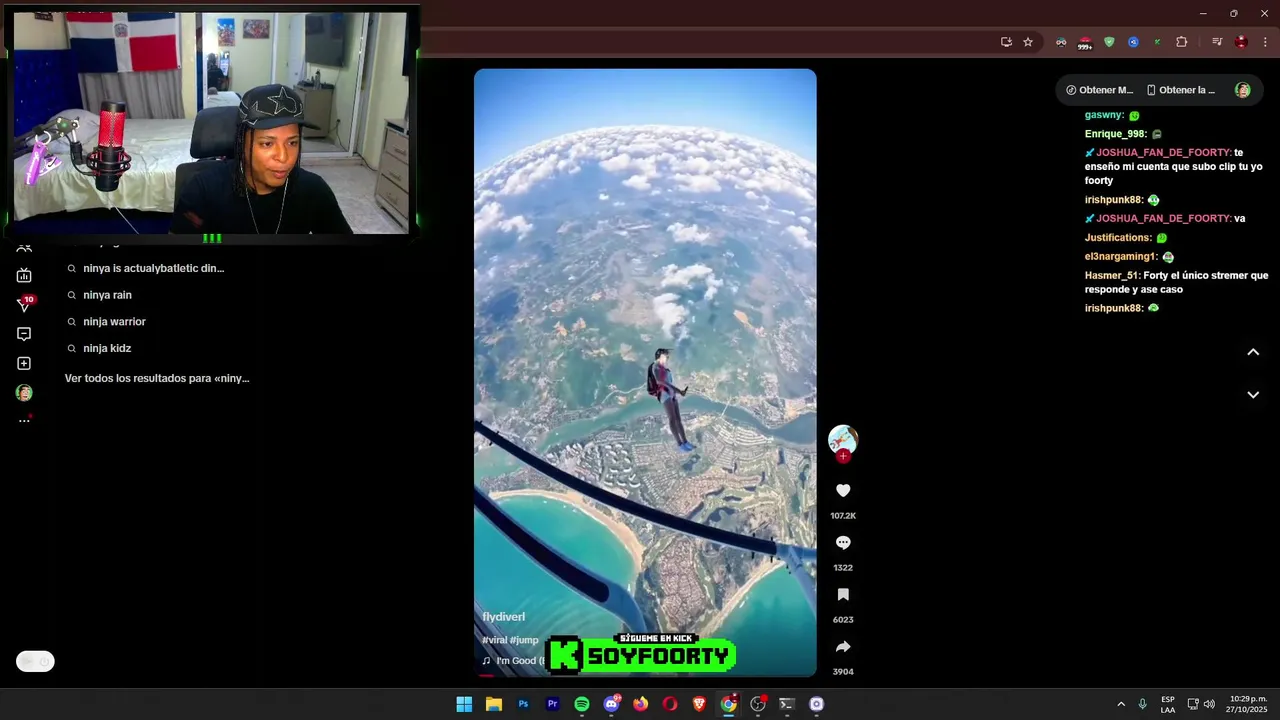Follow creator via red plus on avatar
This screenshot has height=720, width=1280.
[843, 456]
